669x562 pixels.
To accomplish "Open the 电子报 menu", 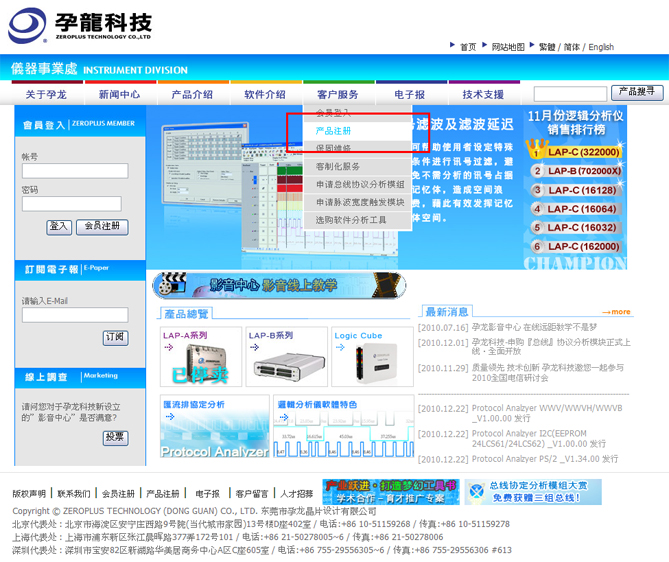I will point(410,94).
